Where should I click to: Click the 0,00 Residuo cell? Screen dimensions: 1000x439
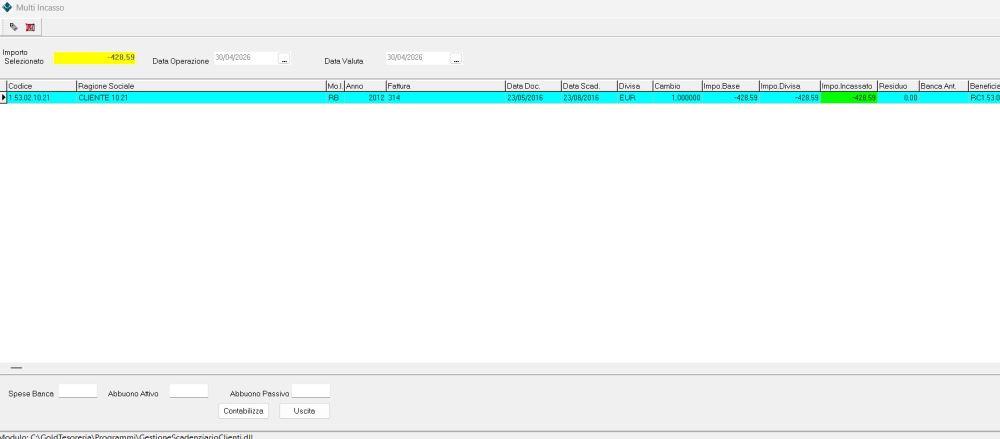coord(898,98)
